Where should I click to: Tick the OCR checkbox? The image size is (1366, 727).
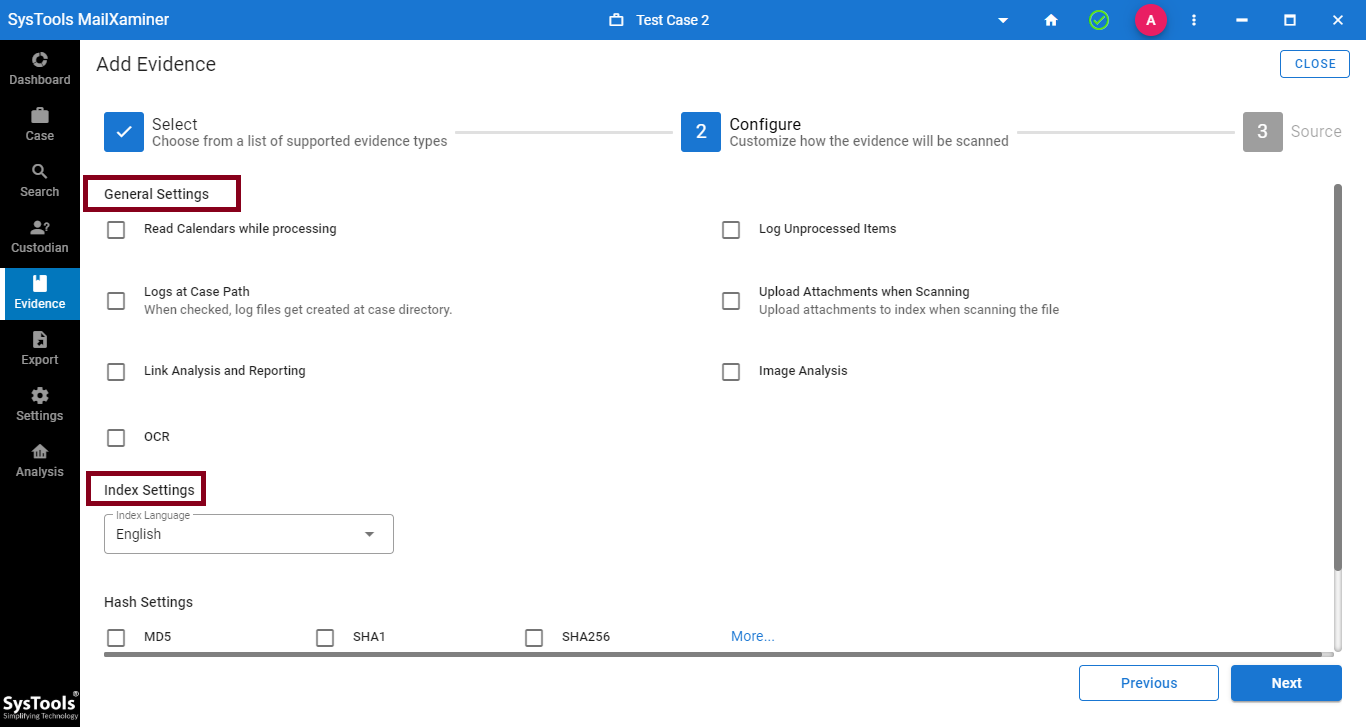tap(116, 438)
